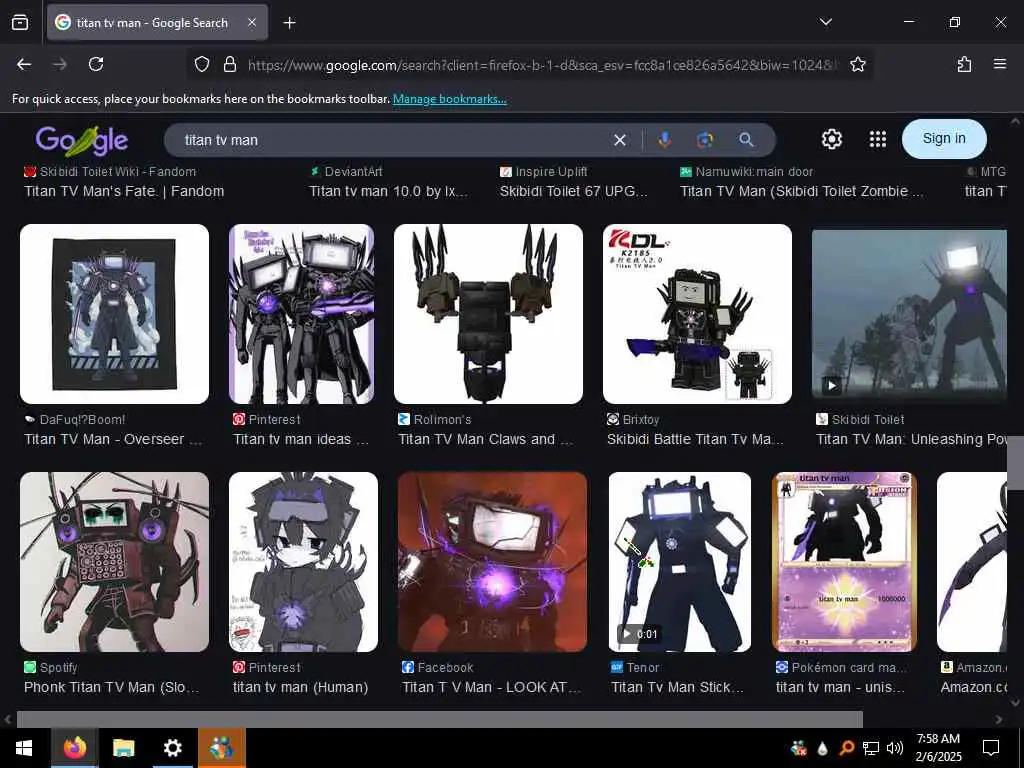Click the horizontal page scrollbar
Image resolution: width=1024 pixels, height=768 pixels.
click(x=440, y=719)
